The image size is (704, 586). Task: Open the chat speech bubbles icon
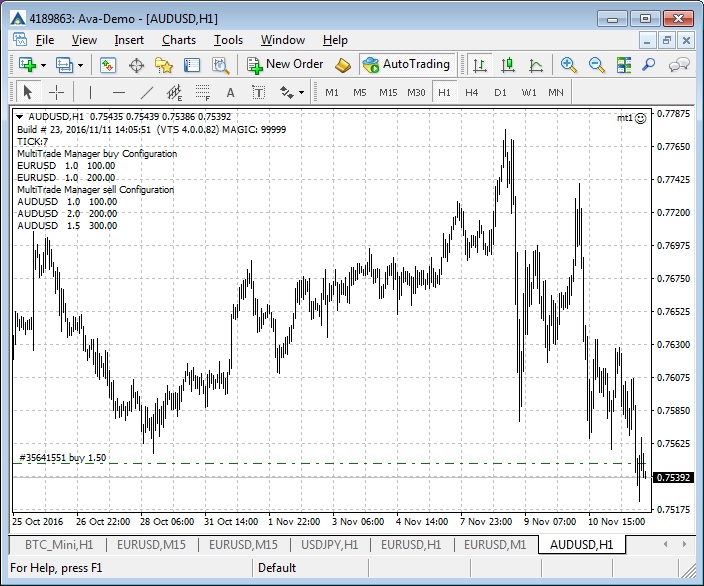[679, 65]
